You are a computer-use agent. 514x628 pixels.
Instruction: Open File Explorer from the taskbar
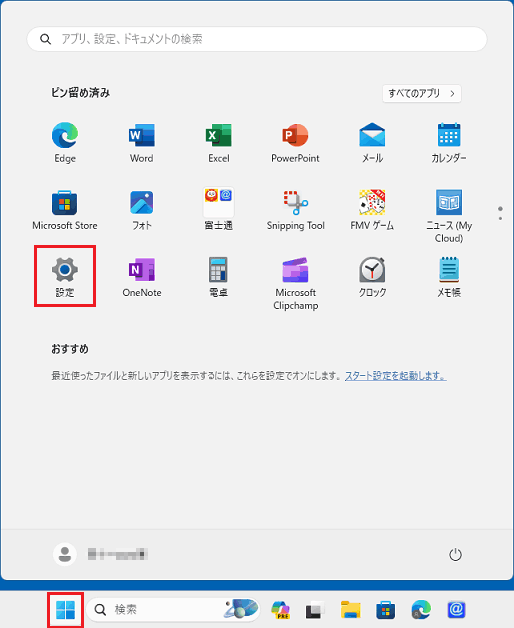[350, 610]
